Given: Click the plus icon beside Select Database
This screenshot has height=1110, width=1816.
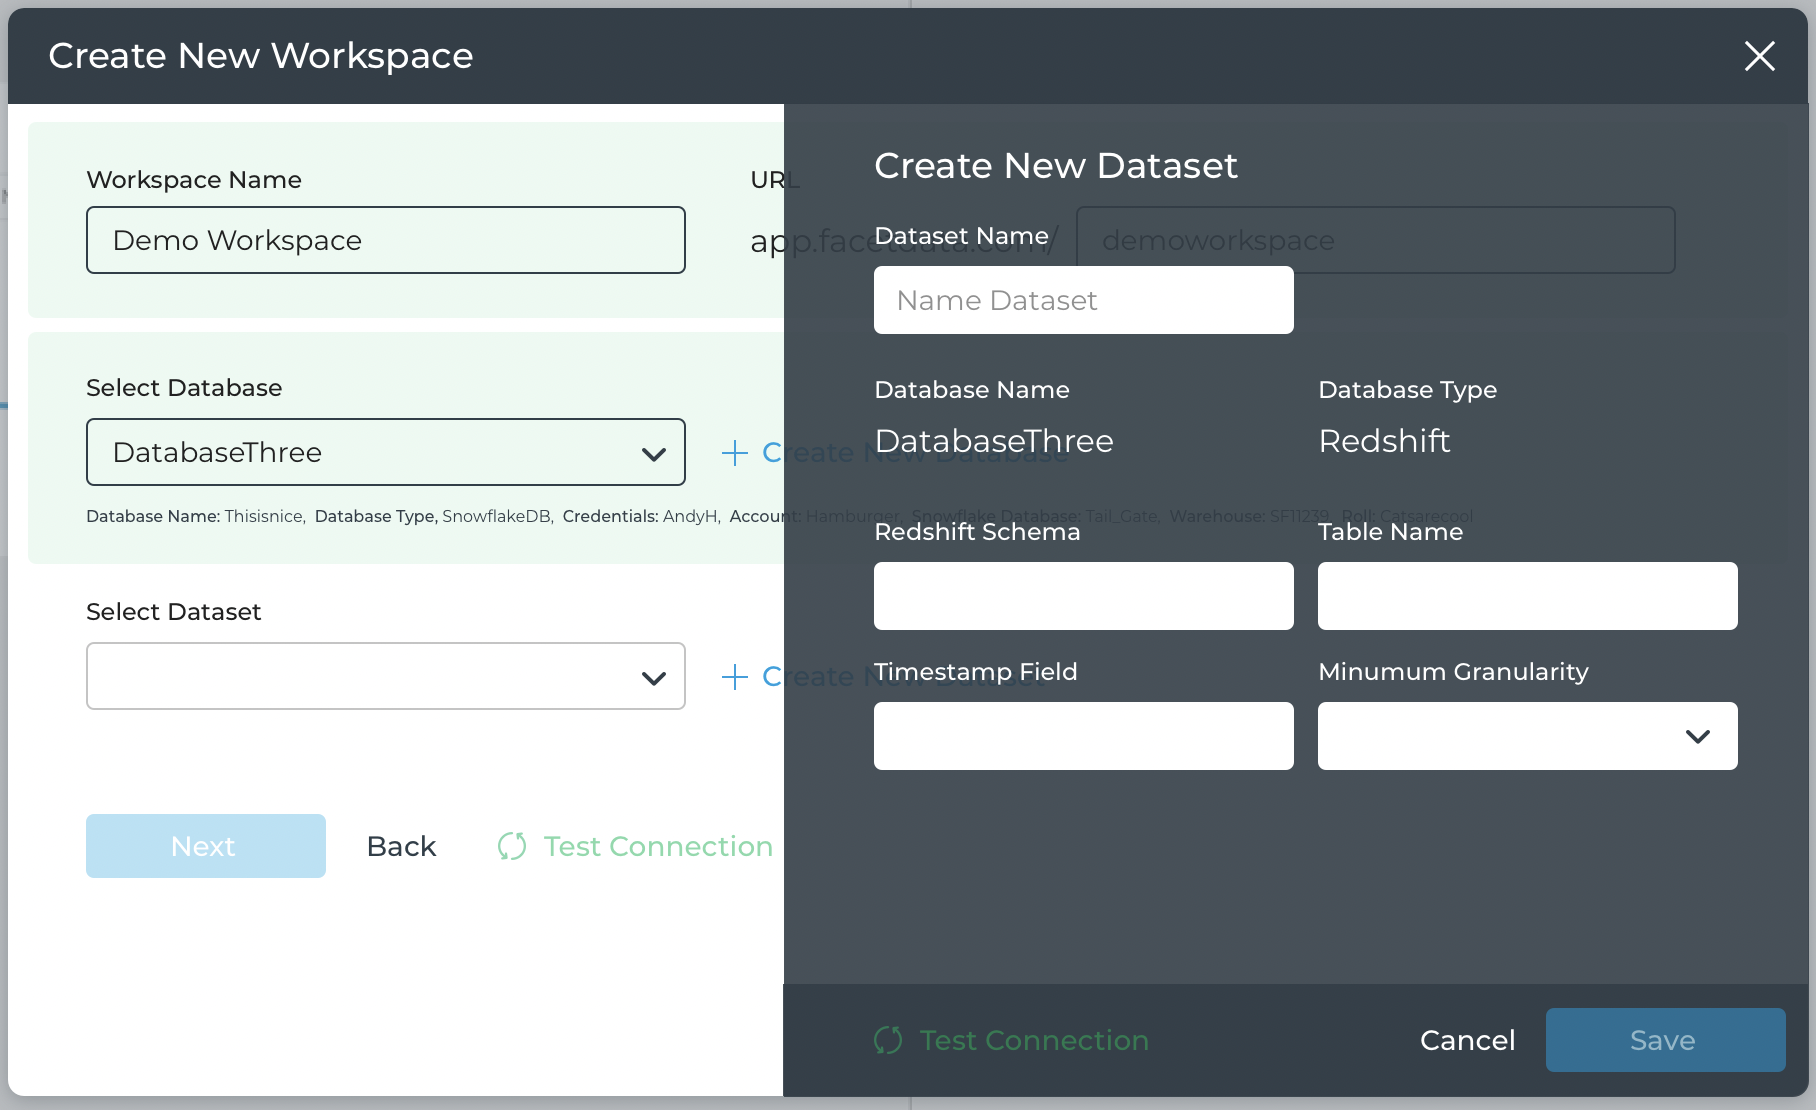Looking at the screenshot, I should 735,453.
